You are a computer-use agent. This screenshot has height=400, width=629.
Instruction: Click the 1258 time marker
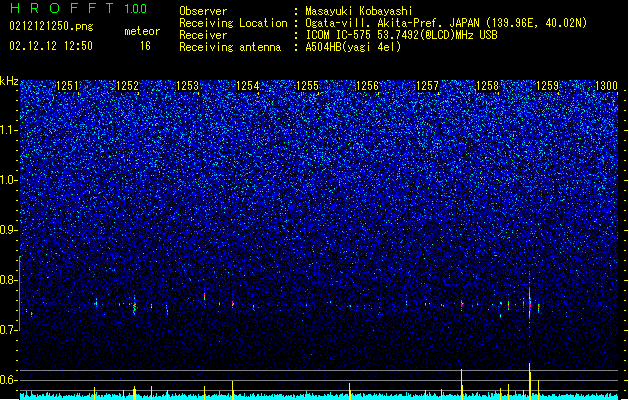[x=487, y=86]
